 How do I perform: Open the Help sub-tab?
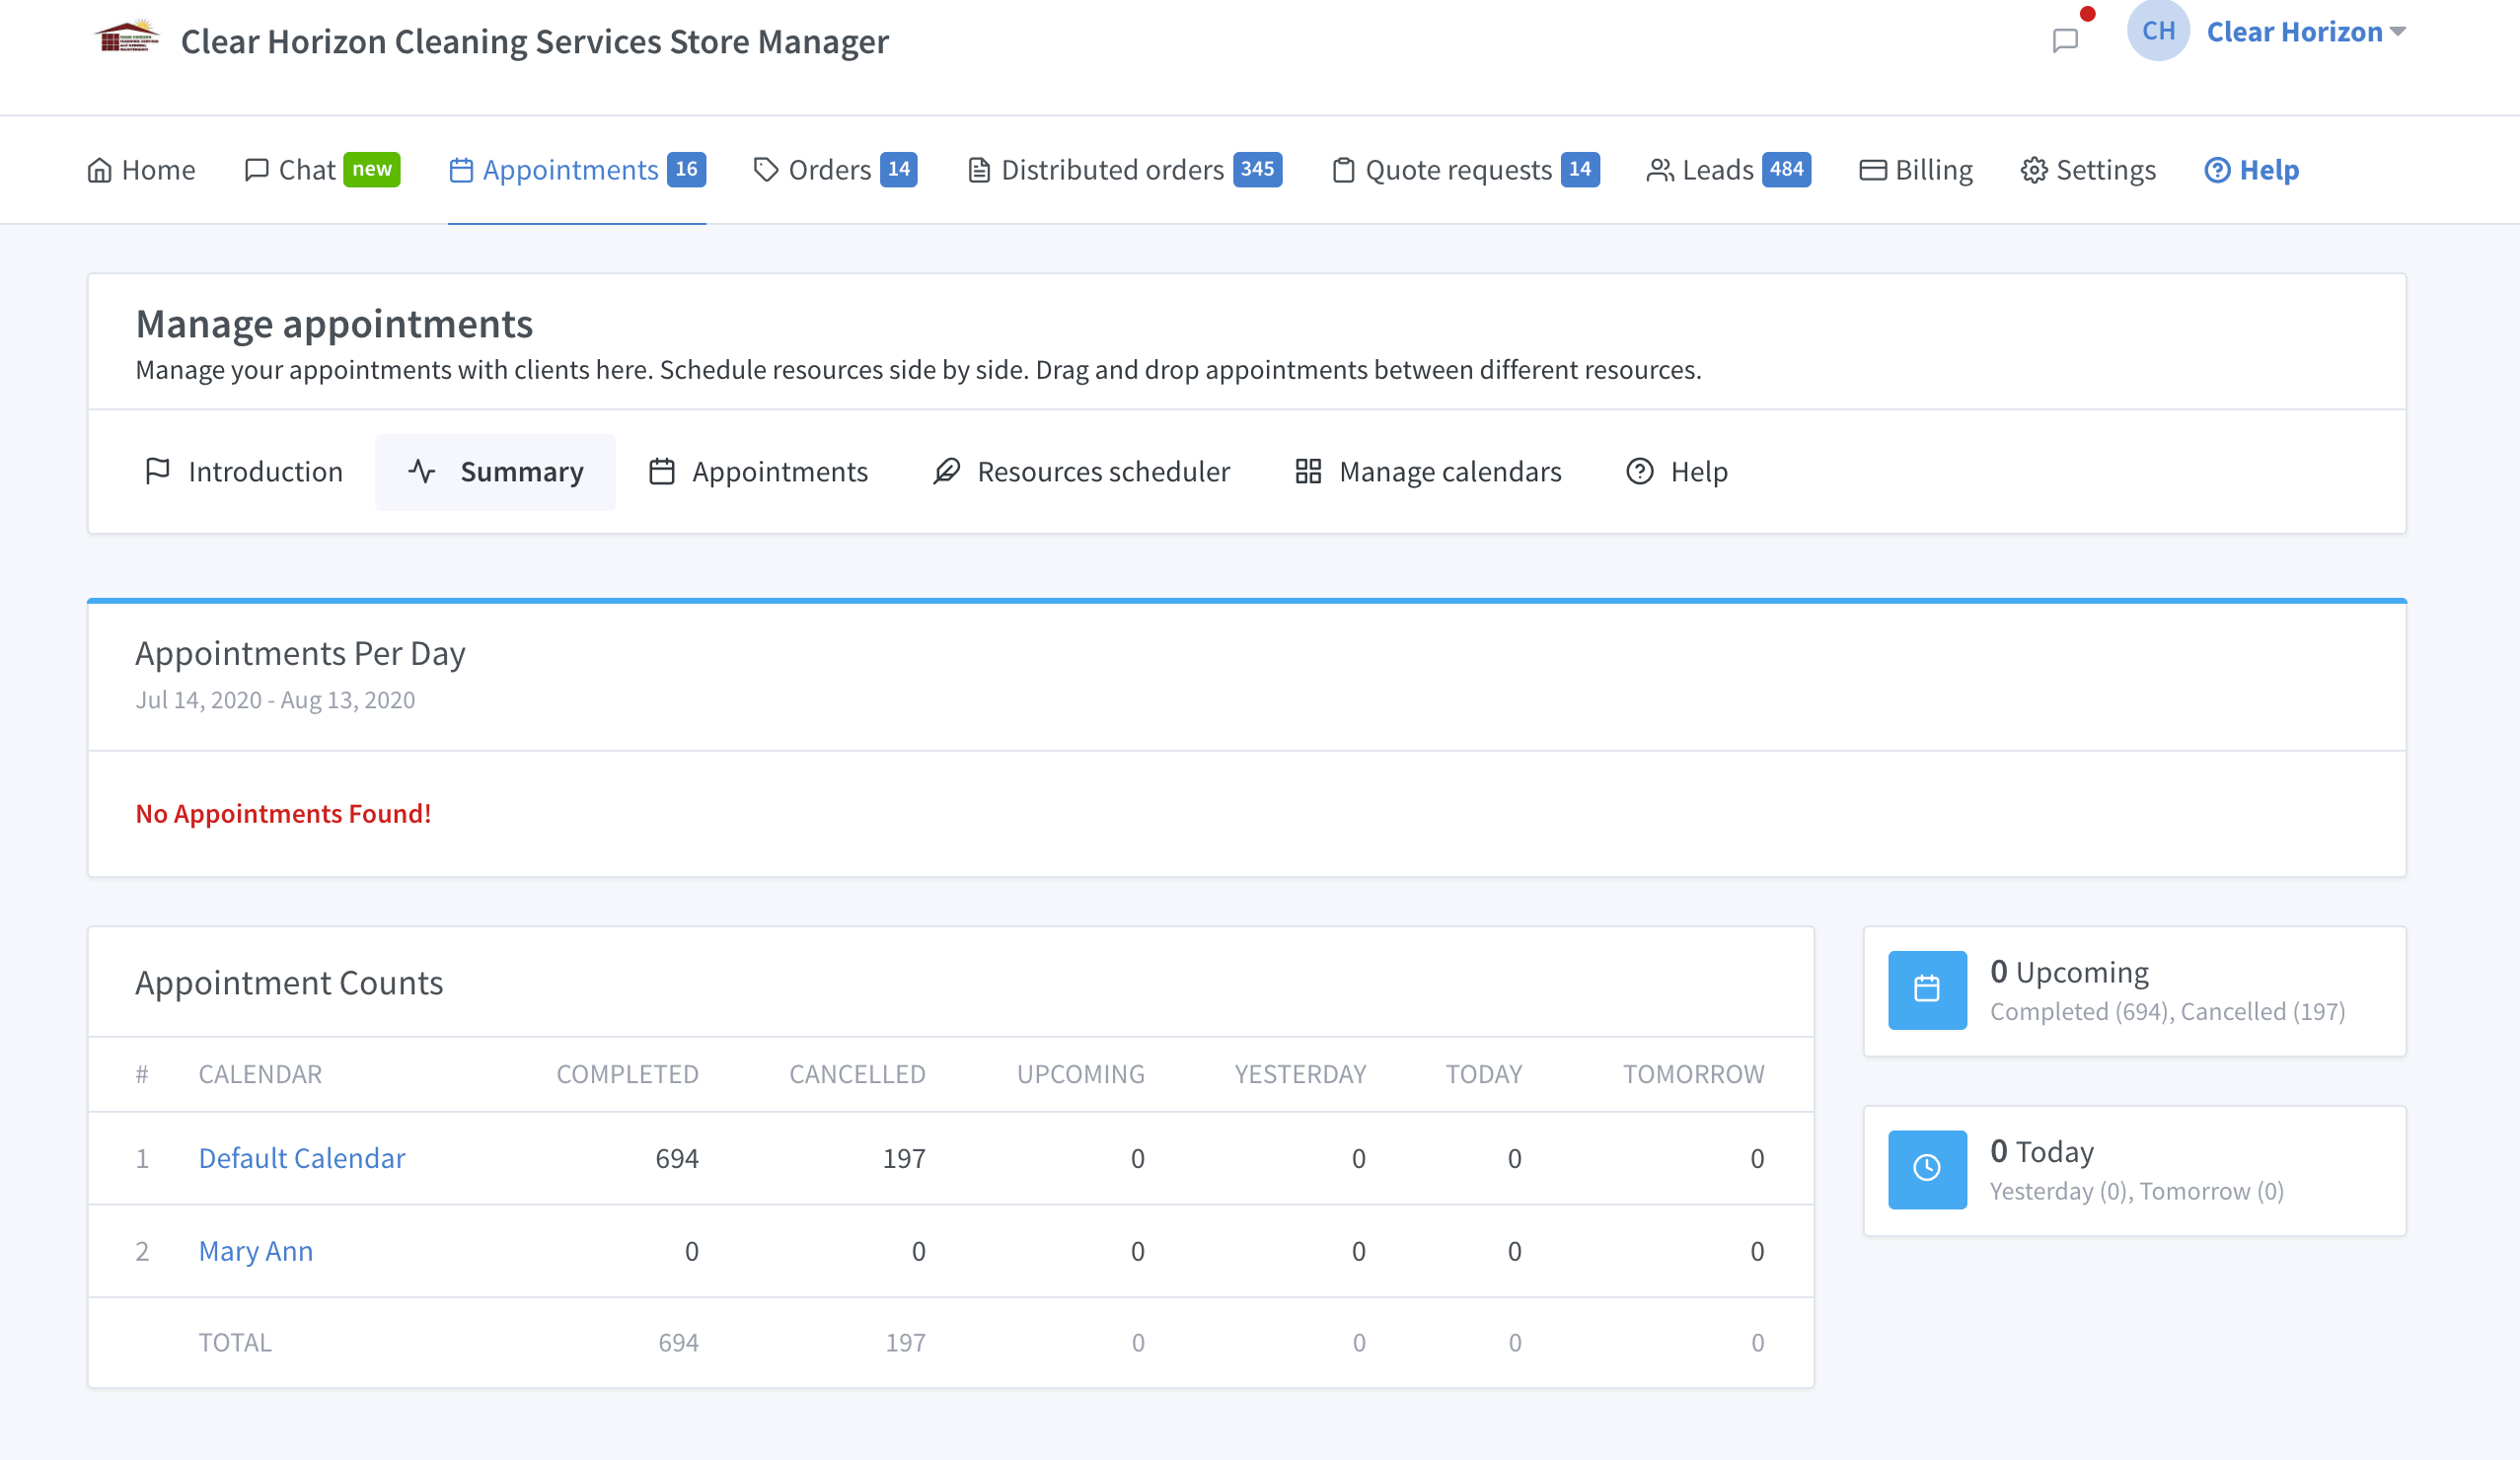[x=1677, y=471]
